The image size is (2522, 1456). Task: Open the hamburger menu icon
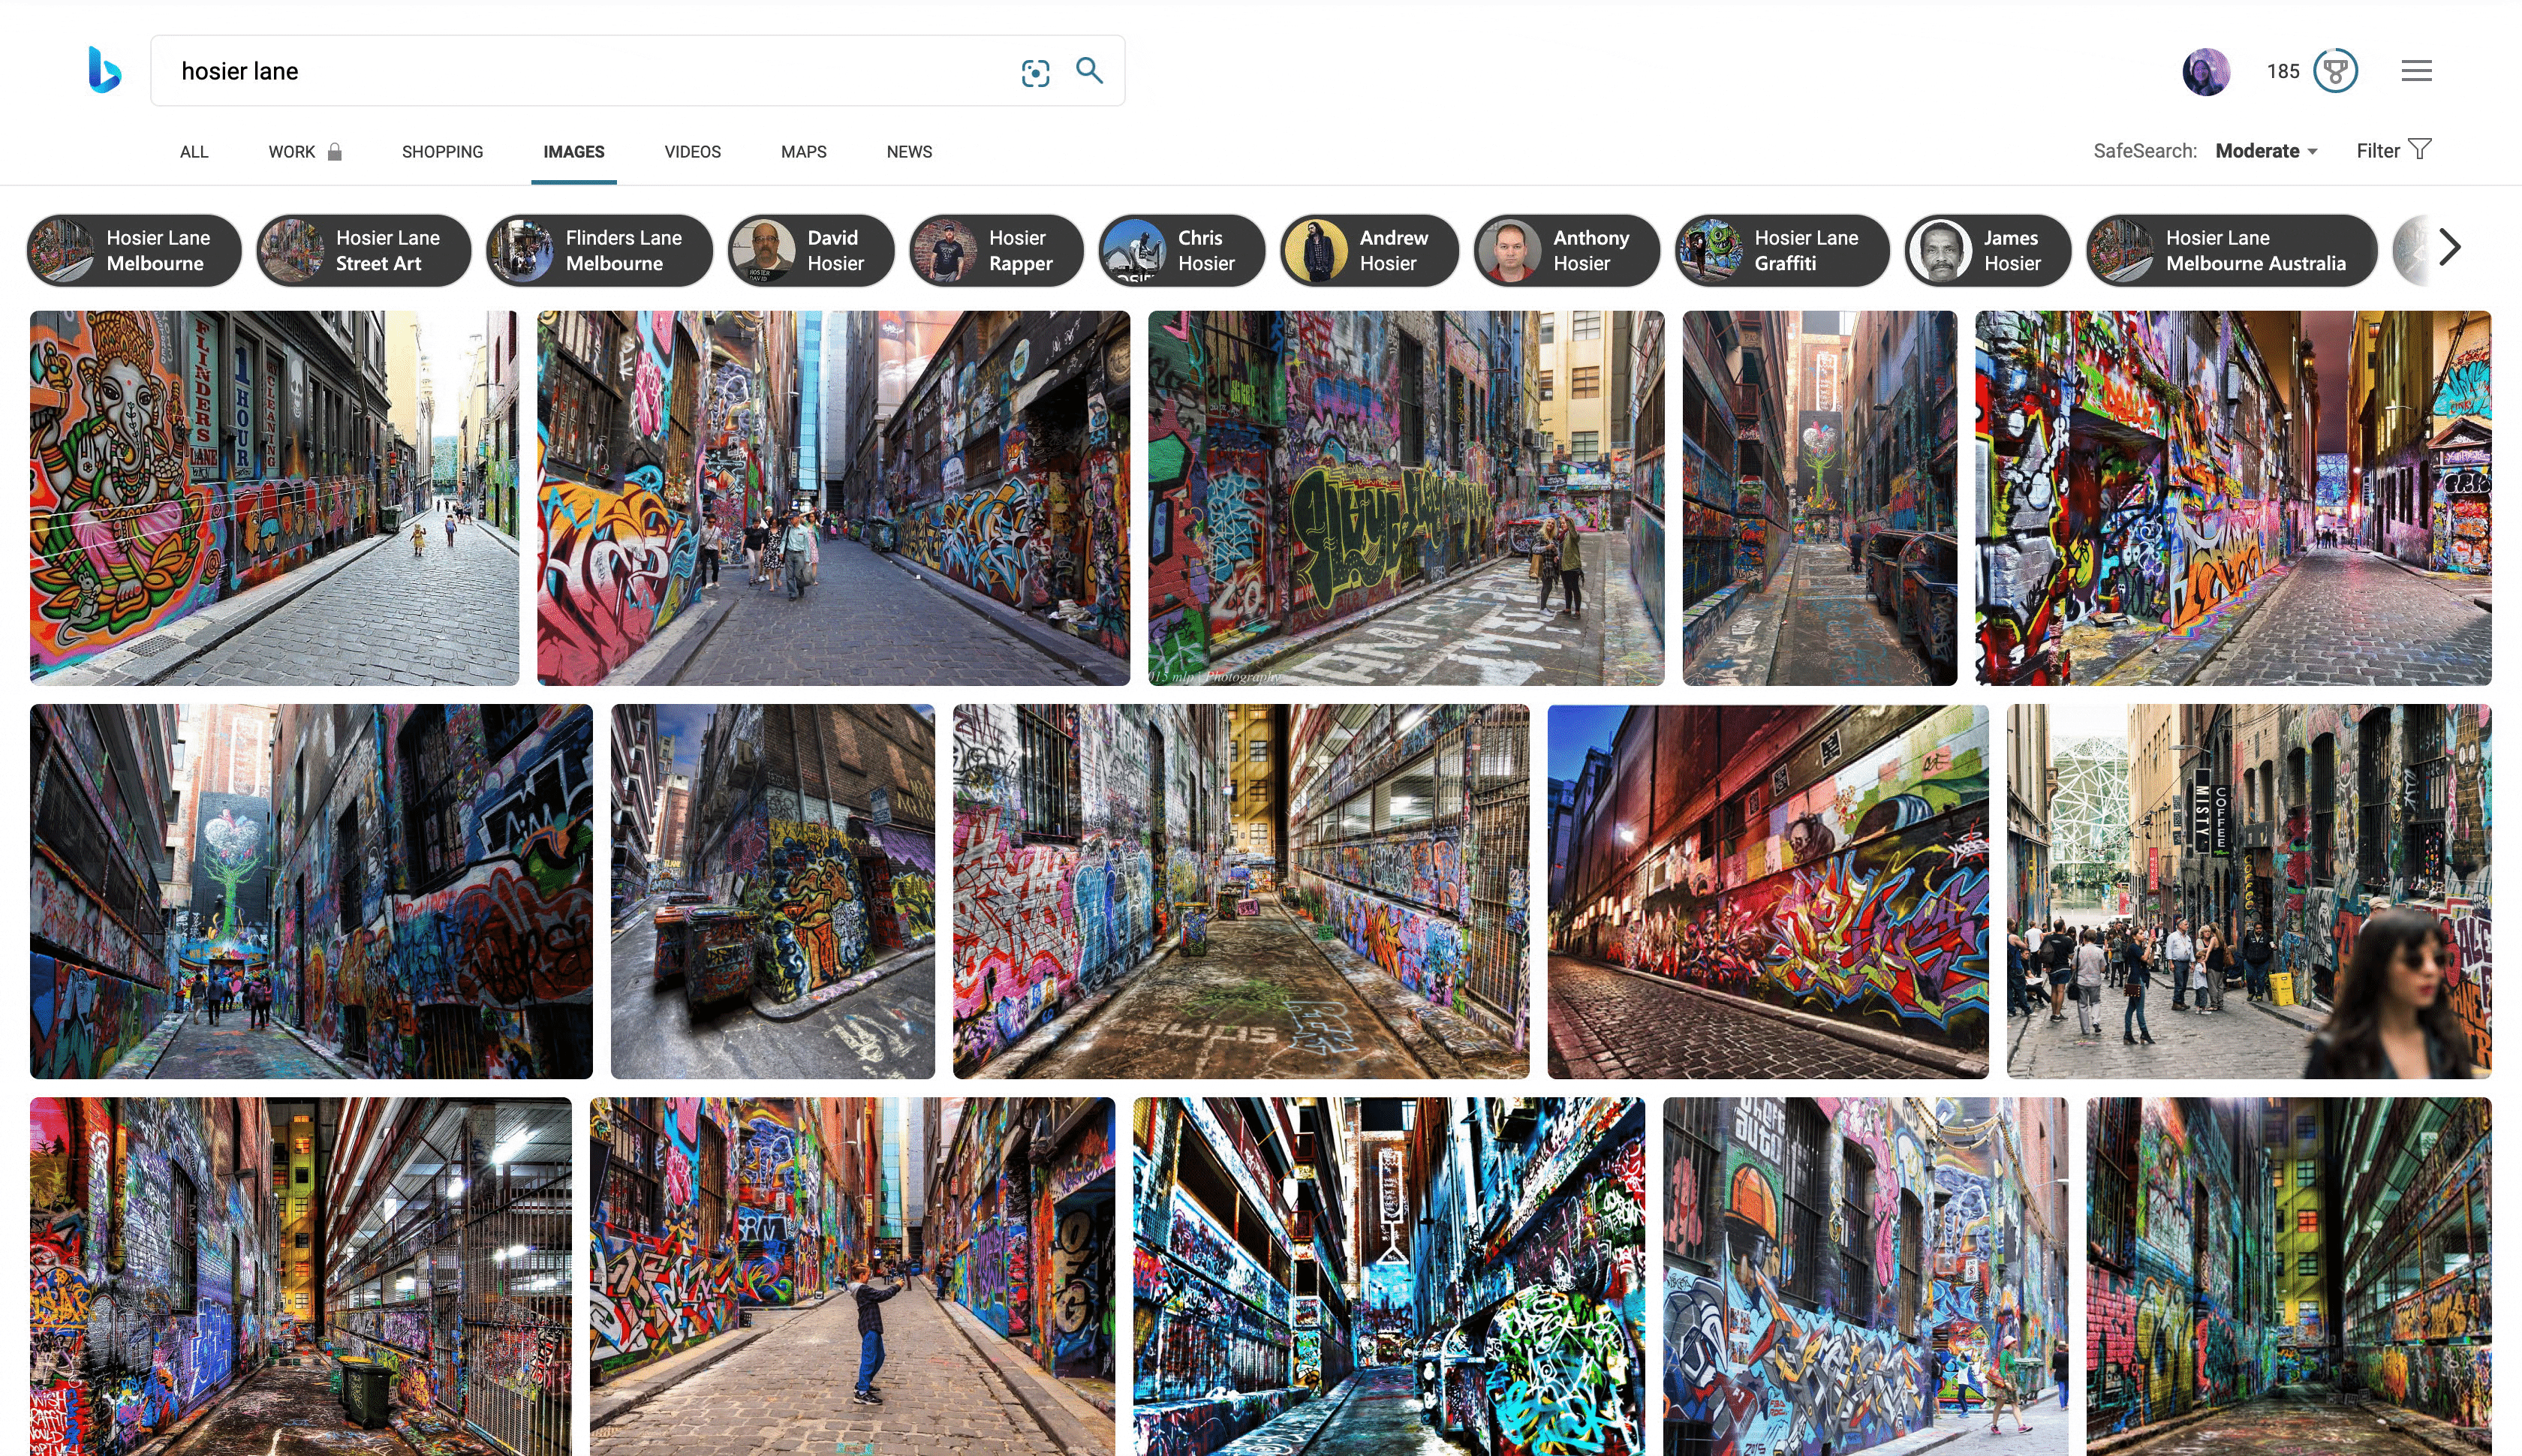click(2416, 71)
